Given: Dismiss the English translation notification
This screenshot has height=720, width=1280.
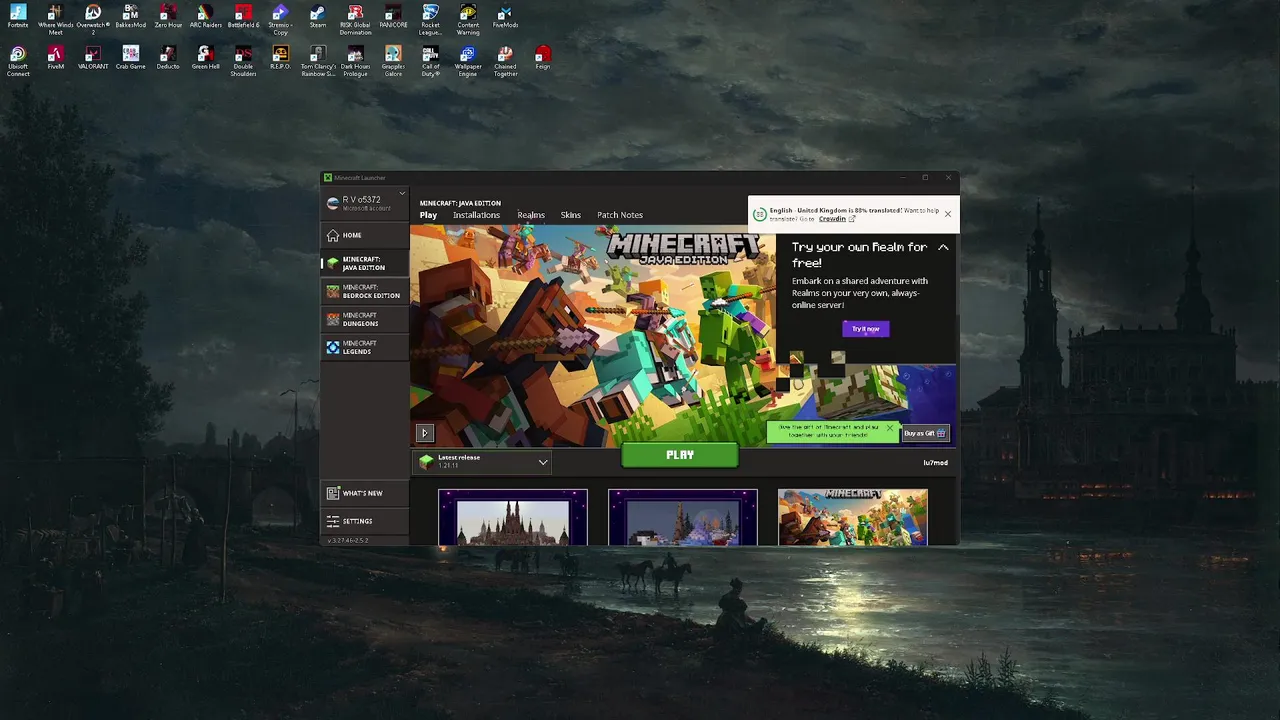Looking at the screenshot, I should pos(948,214).
